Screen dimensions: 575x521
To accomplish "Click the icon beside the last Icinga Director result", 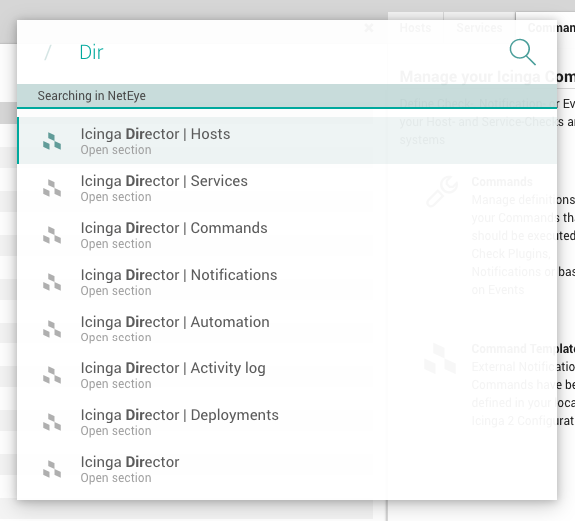I will 52,469.
